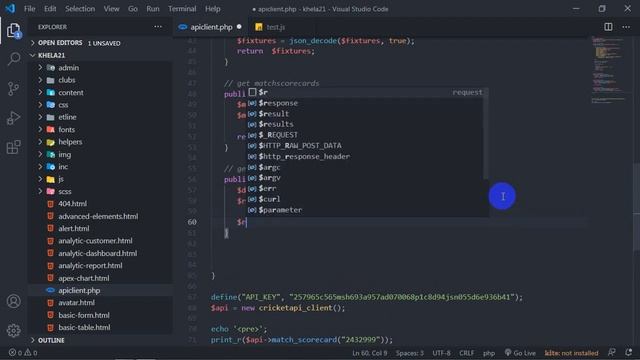Screen dimensions: 640x360
Task: Open the Run and Debug view
Action: click(x=13, y=118)
